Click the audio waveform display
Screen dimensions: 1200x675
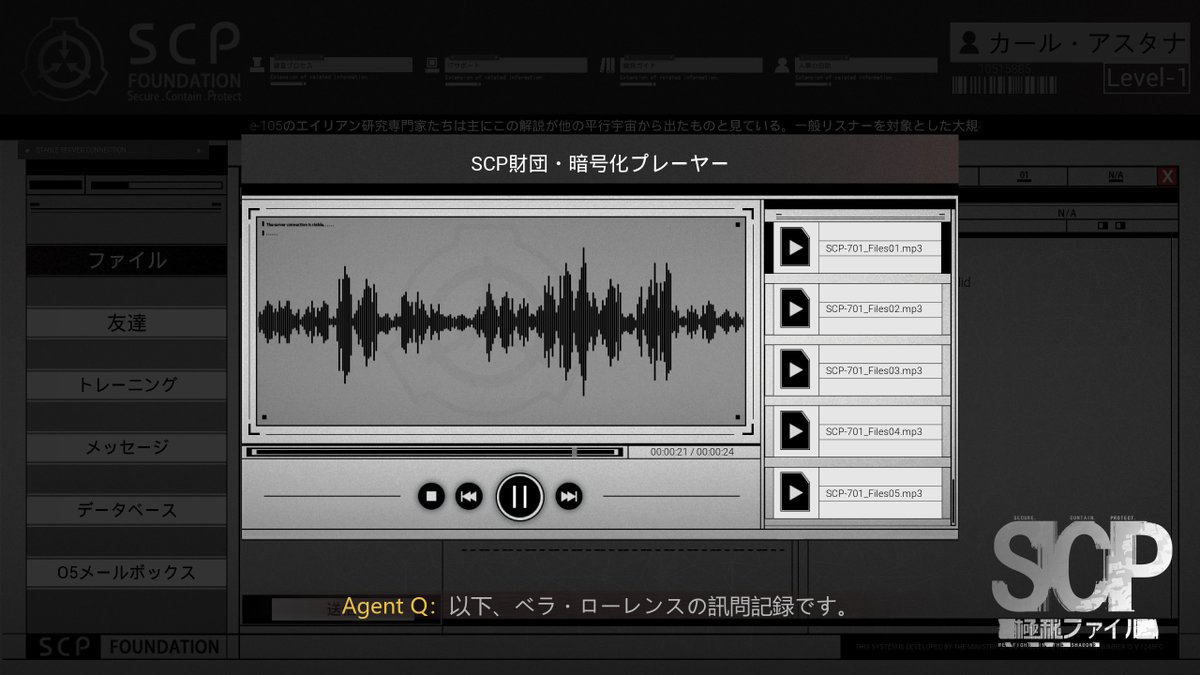pos(501,319)
